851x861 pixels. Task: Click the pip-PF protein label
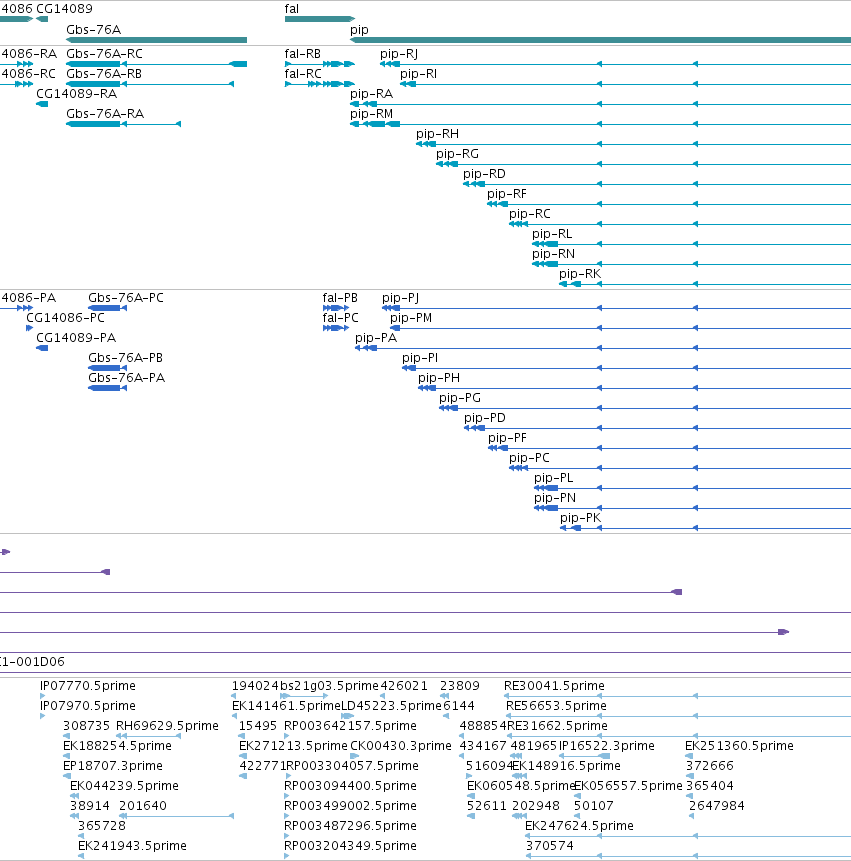[507, 438]
